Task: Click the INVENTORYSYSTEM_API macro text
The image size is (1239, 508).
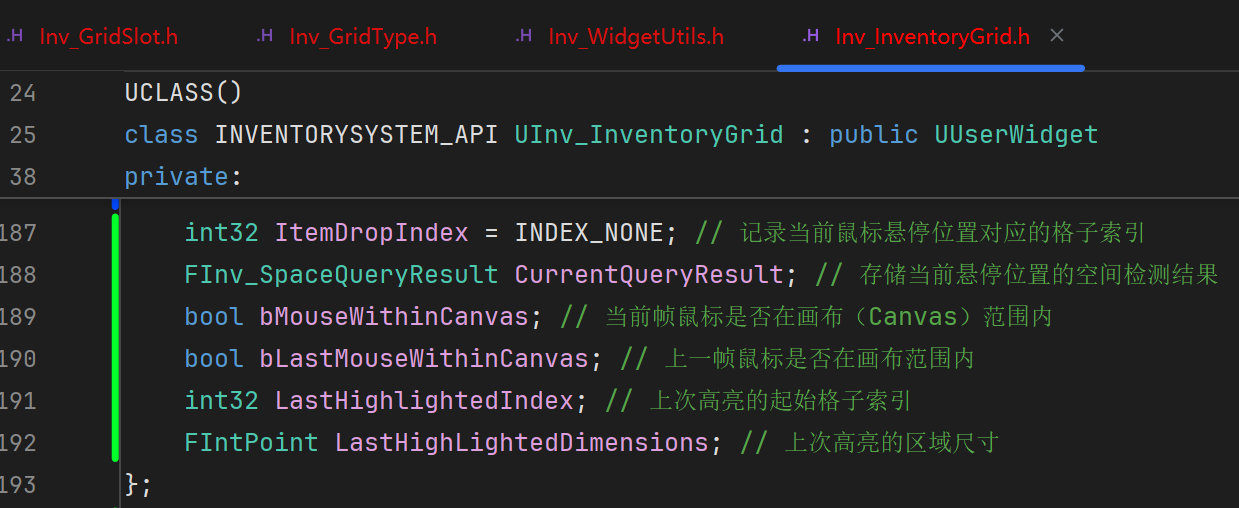Action: [357, 134]
